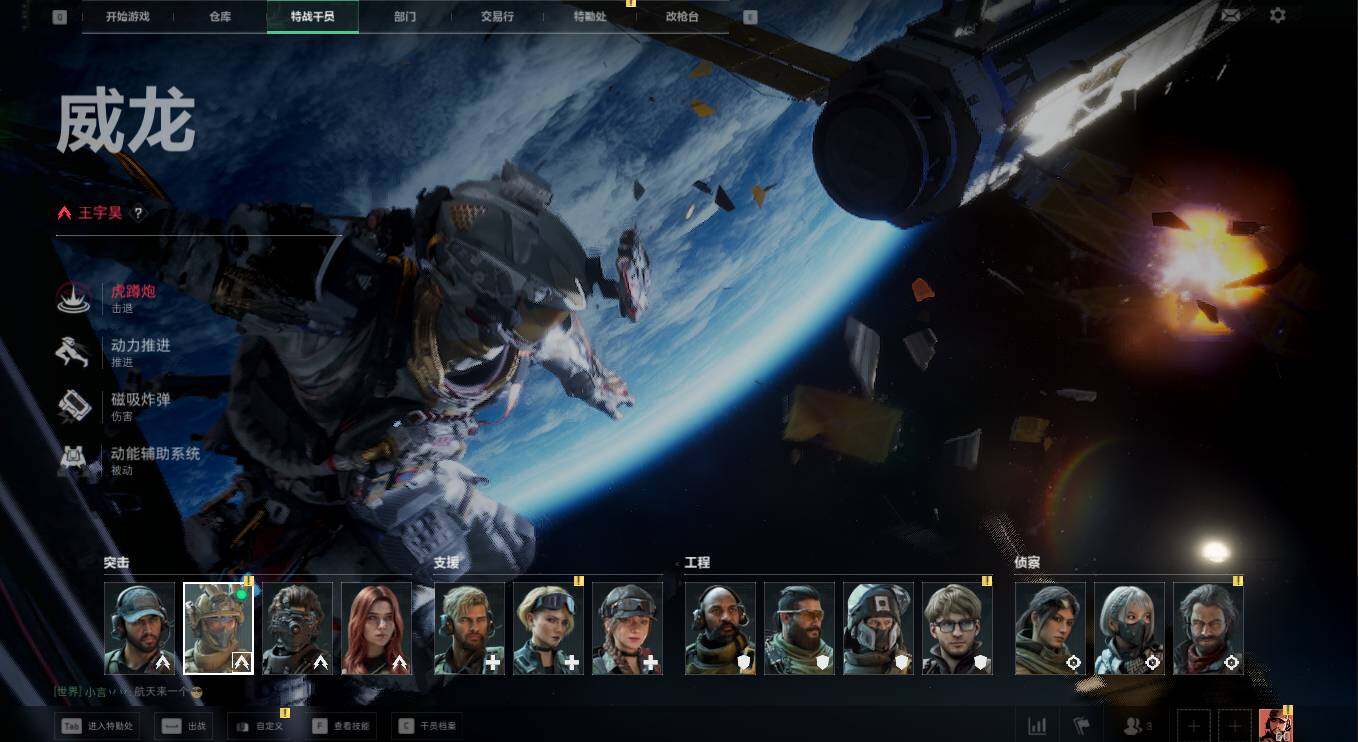This screenshot has height=742, width=1358.
Task: Pick the dark-haired woman 侦察 operator
Action: coord(1050,628)
